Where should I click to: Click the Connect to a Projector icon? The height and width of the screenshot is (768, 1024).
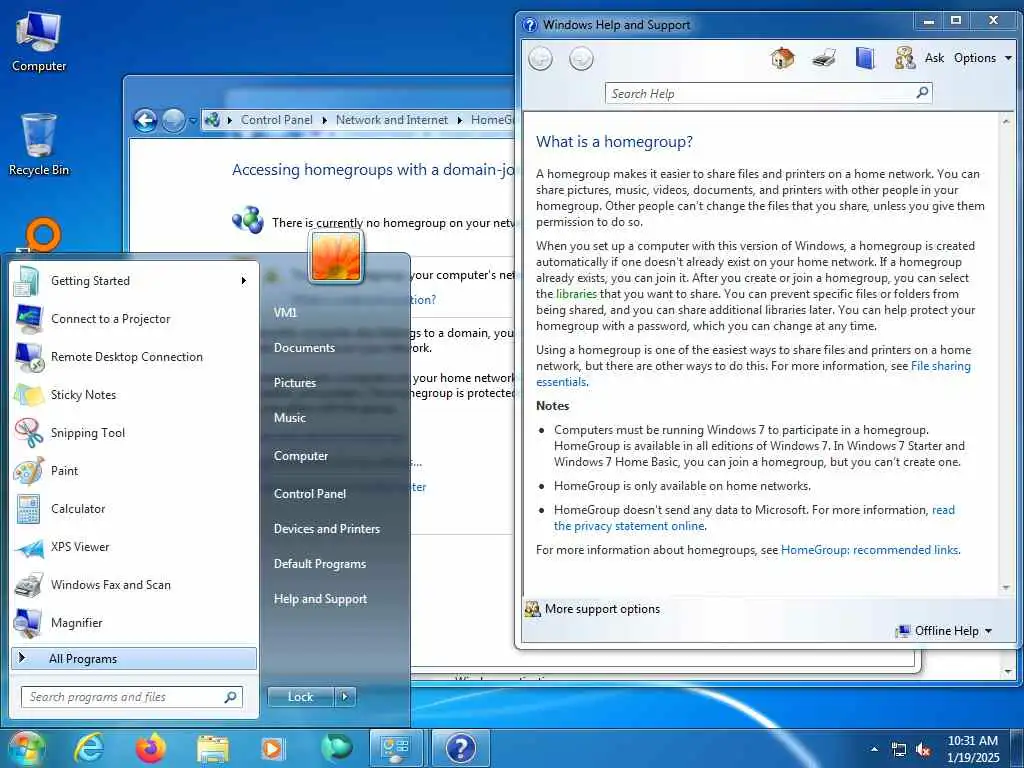[x=29, y=319]
